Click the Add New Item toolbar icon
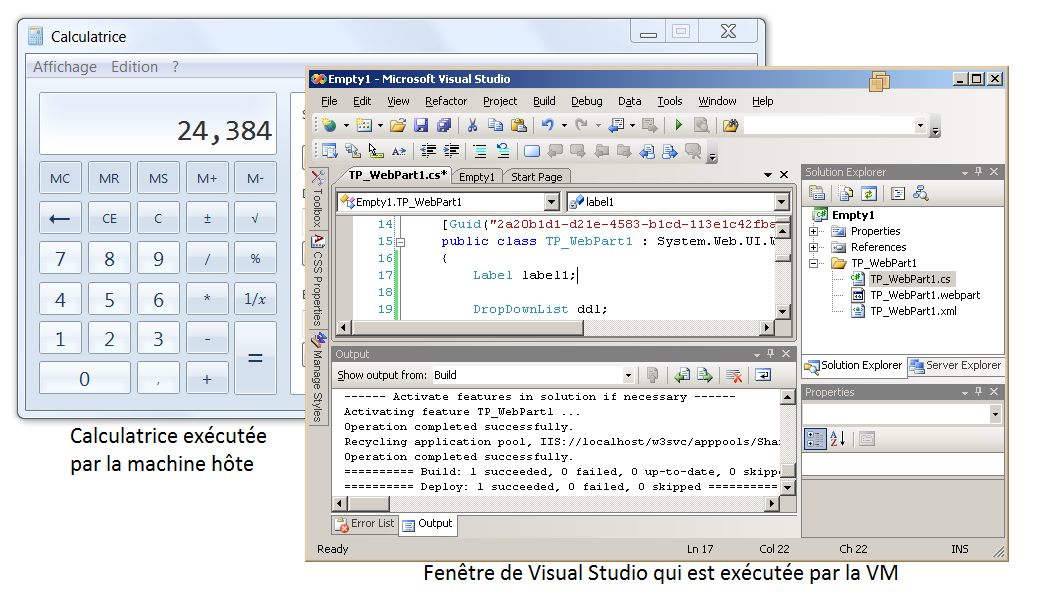1043x596 pixels. 364,125
